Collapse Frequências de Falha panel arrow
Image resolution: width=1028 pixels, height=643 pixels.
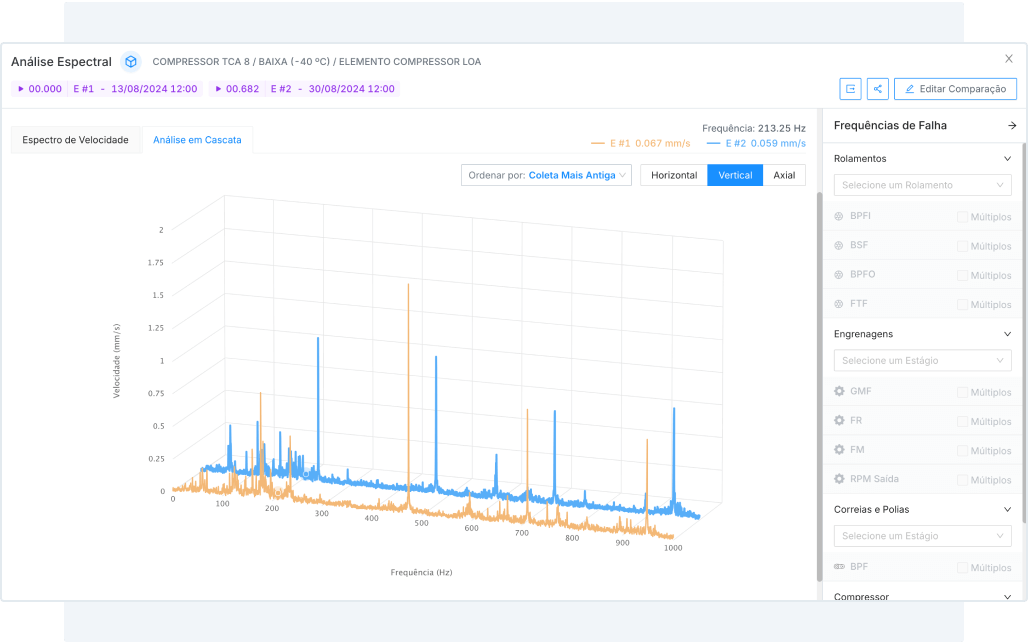[x=1012, y=126]
